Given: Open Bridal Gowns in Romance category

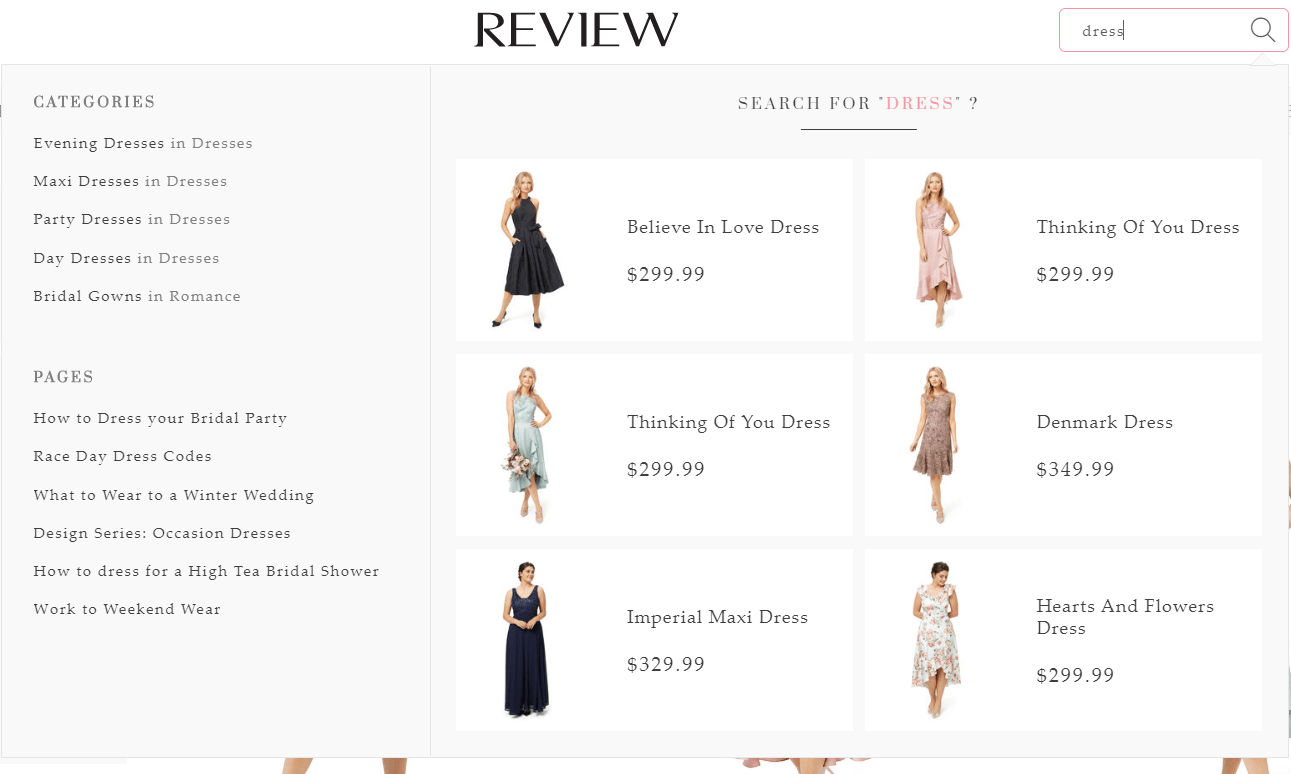Looking at the screenshot, I should point(137,296).
